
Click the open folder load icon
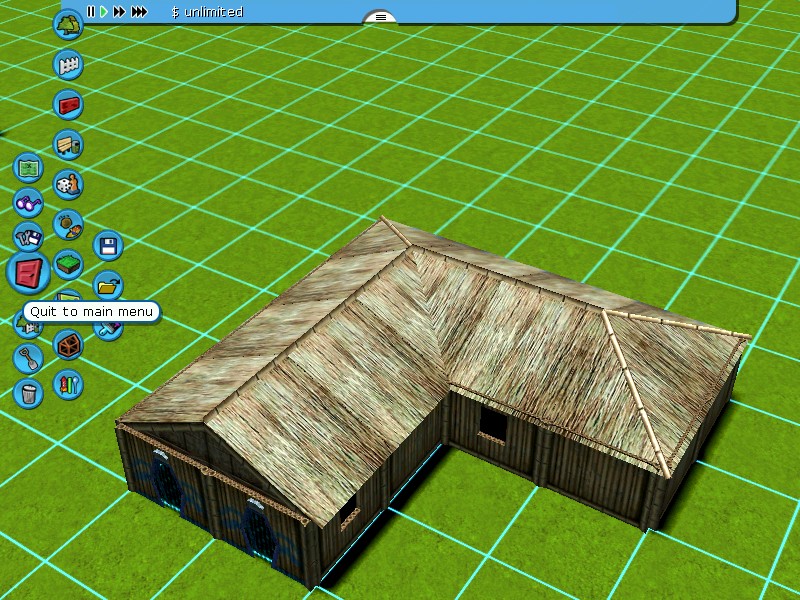(107, 285)
